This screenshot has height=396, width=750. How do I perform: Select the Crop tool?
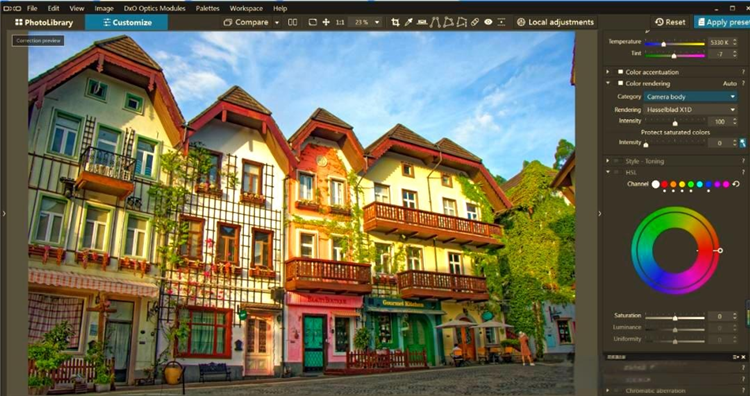[395, 22]
